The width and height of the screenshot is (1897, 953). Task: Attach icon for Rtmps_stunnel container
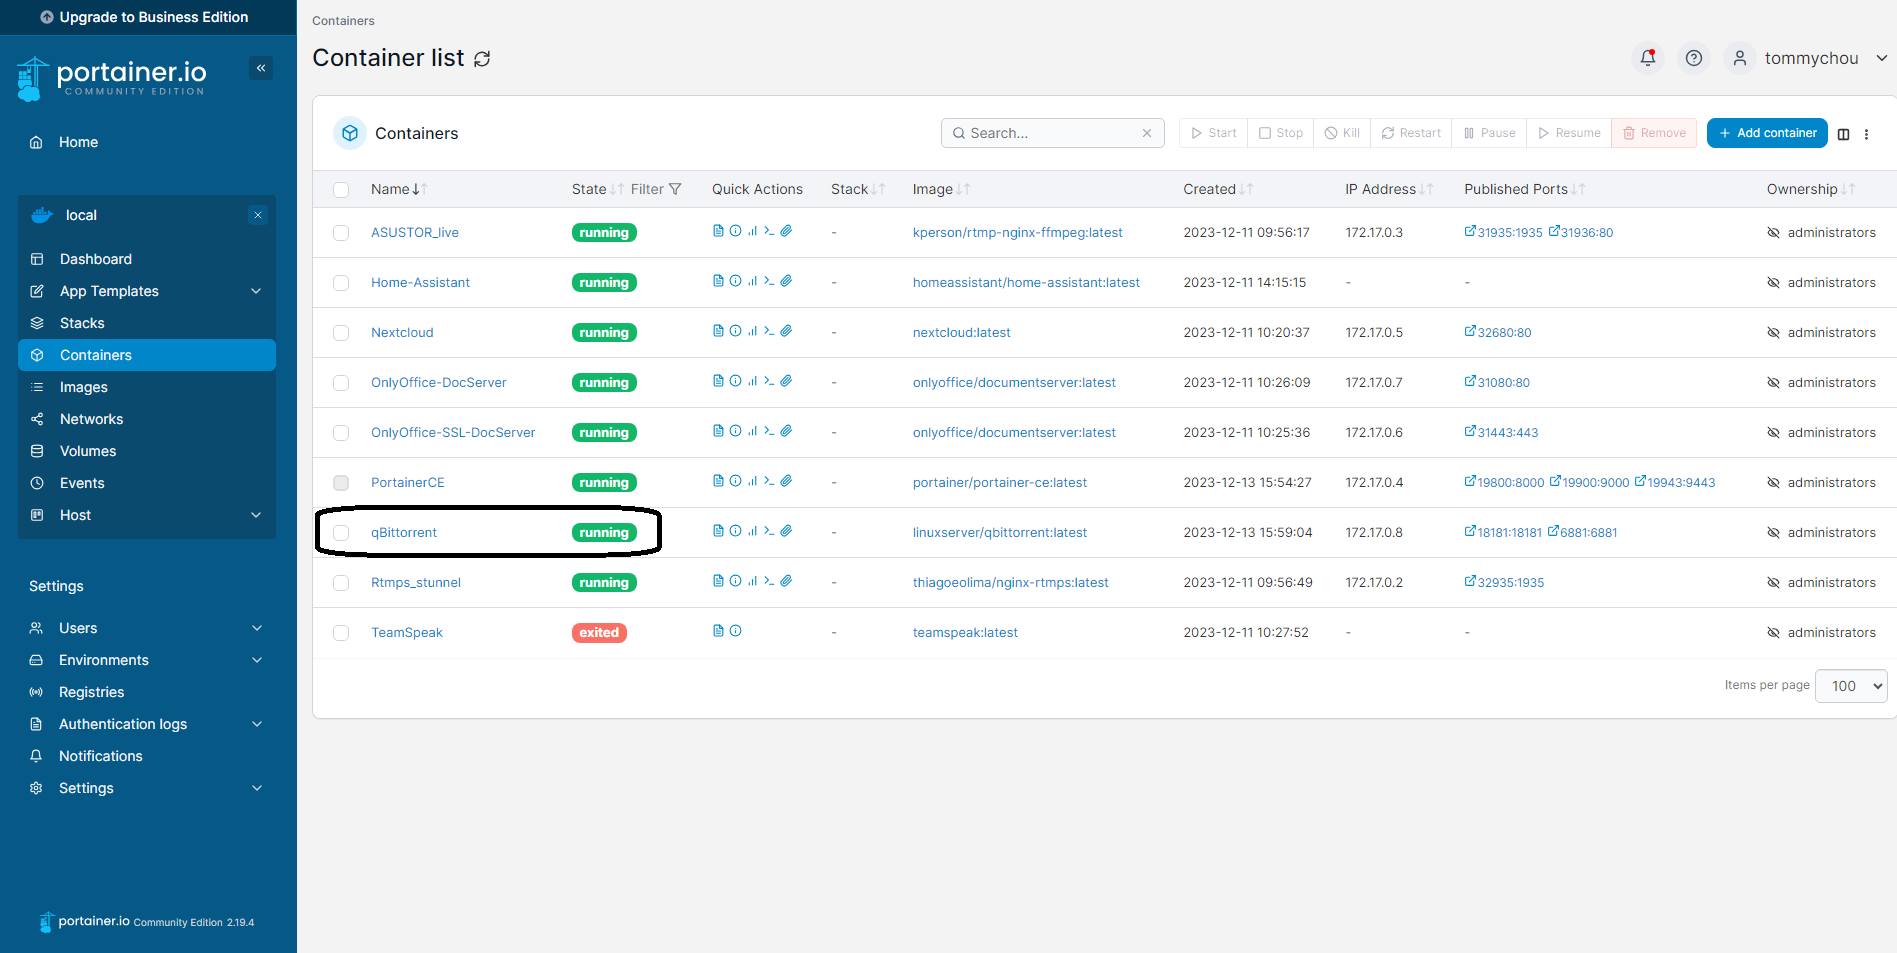pyautogui.click(x=787, y=581)
